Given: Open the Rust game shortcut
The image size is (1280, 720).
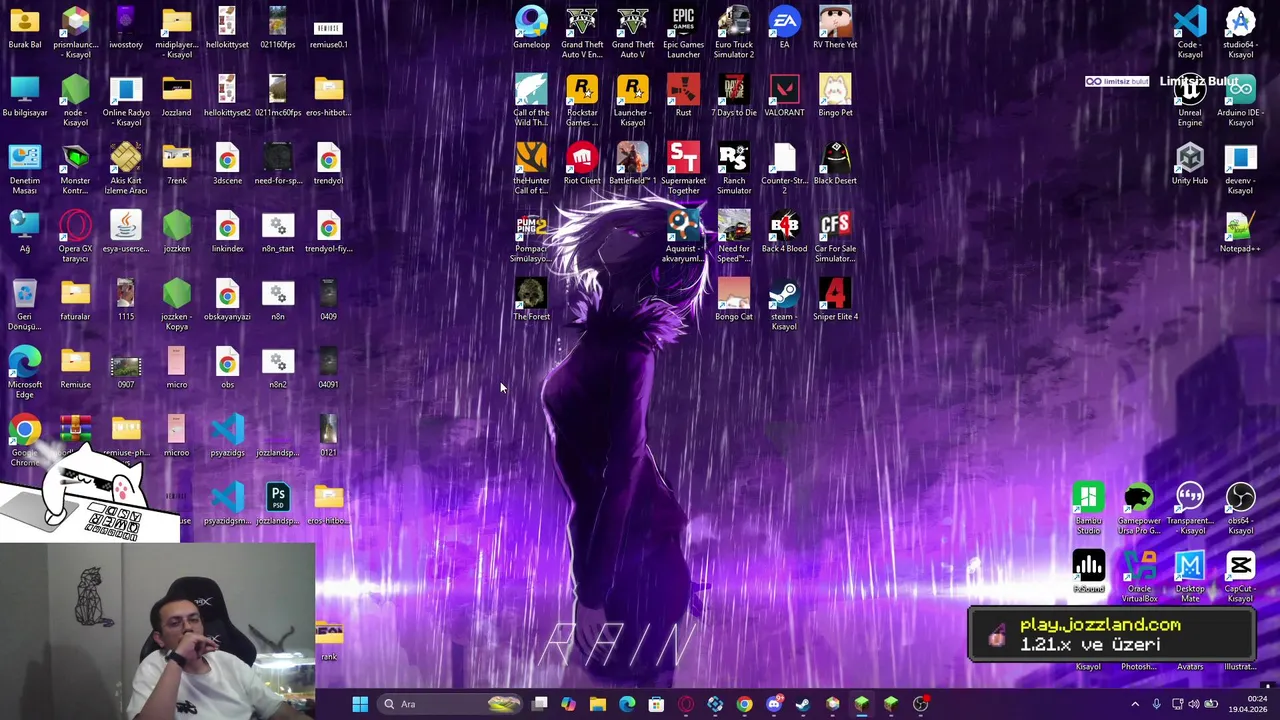Looking at the screenshot, I should point(683,96).
